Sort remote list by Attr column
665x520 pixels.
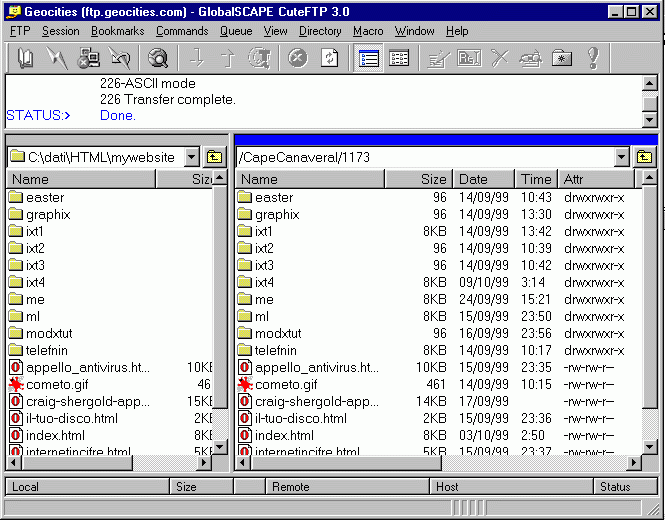(596, 179)
